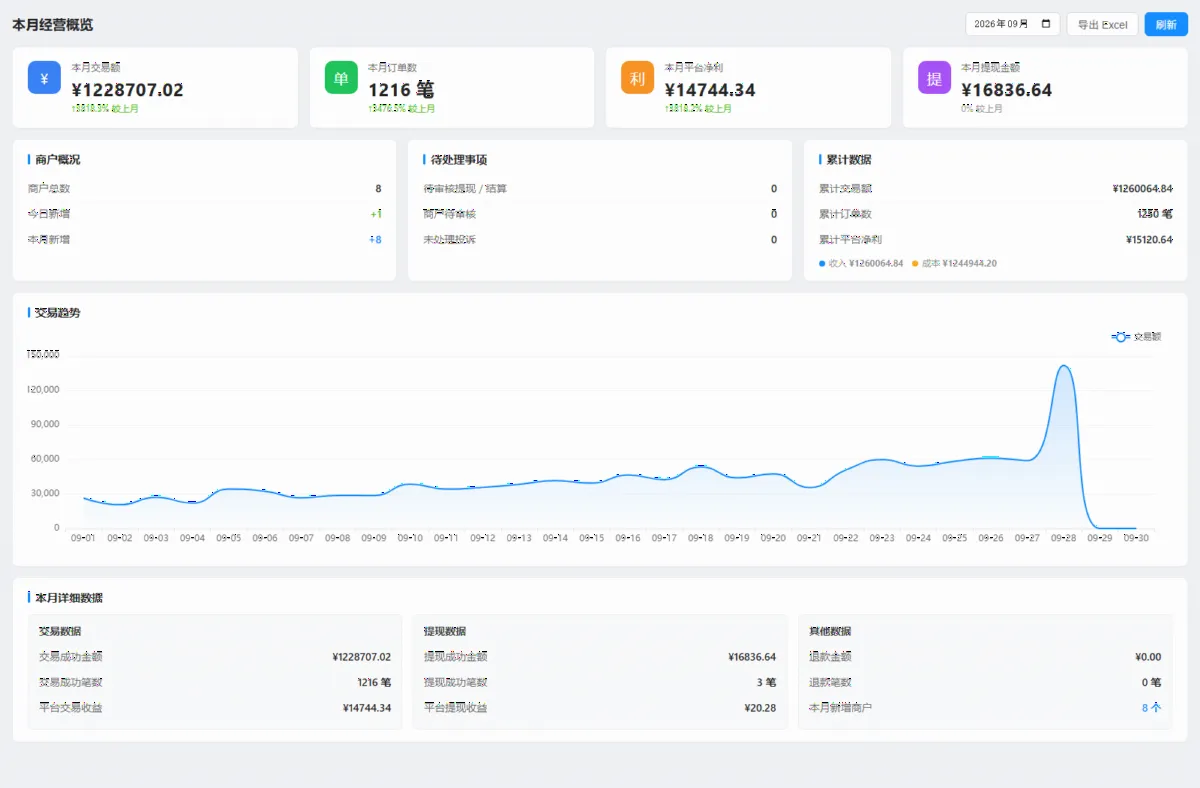The height and width of the screenshot is (788, 1200).
Task: Click the purple 提 icon on 本月提现金额 card
Action: click(x=934, y=78)
